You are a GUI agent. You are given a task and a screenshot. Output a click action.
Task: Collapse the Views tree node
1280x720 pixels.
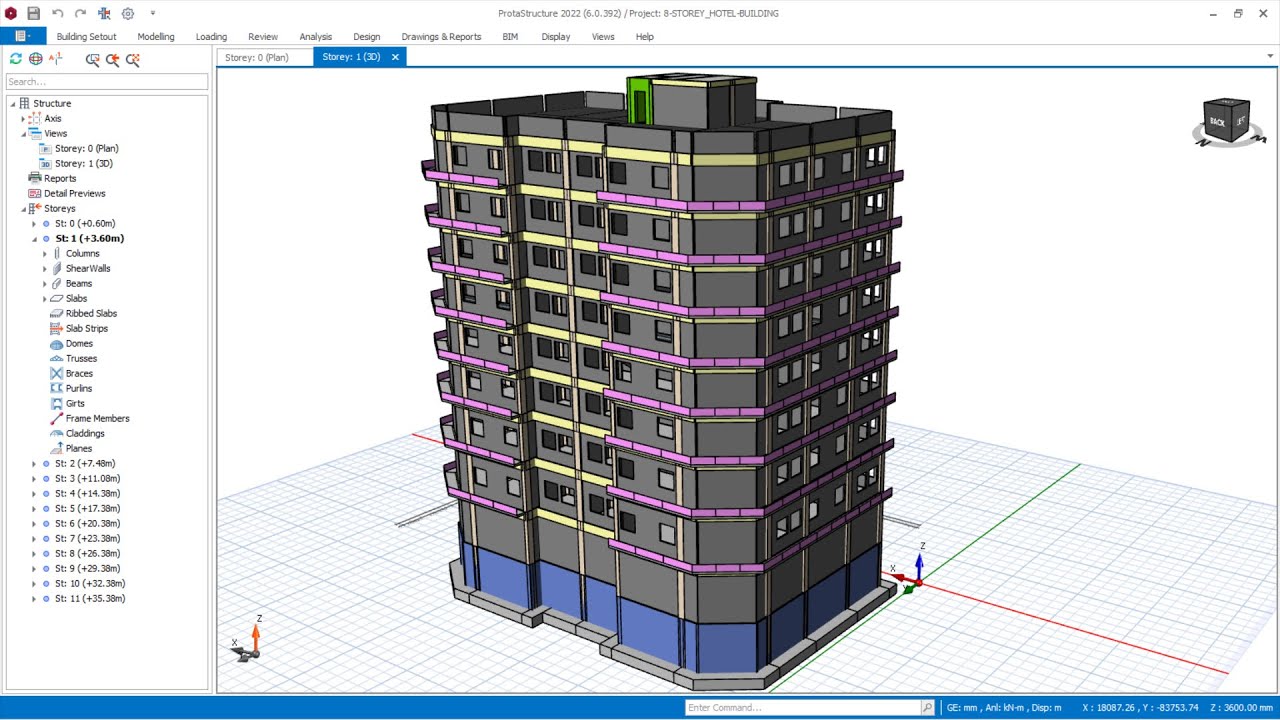click(x=23, y=133)
